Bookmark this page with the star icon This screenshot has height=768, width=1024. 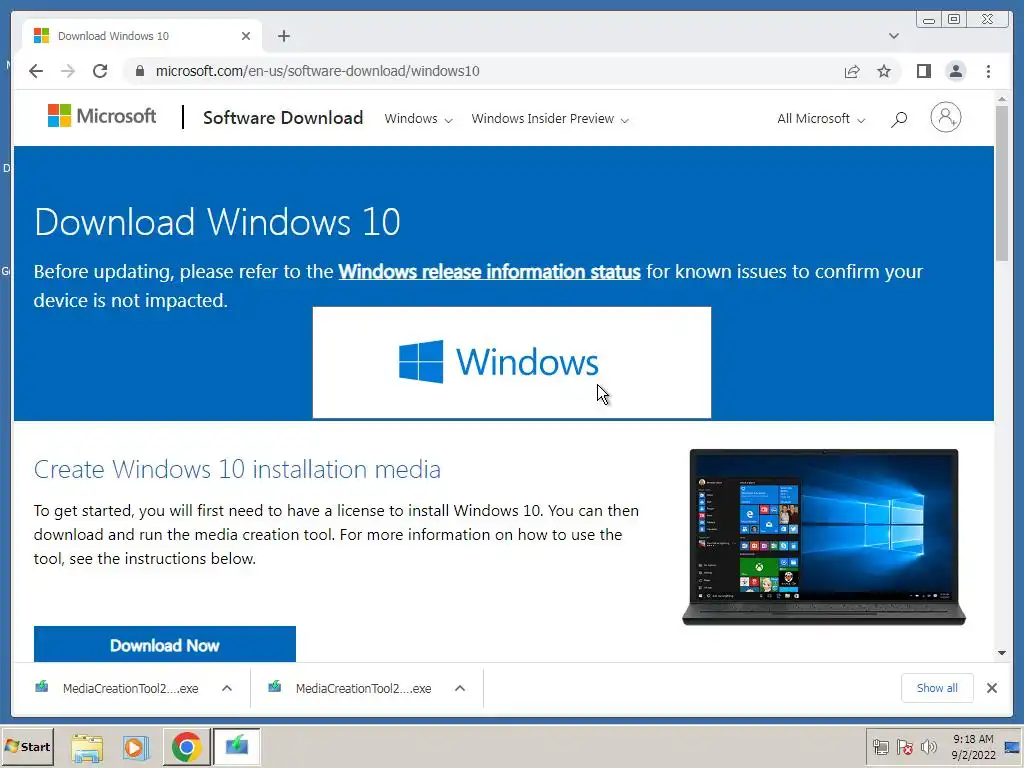[884, 71]
